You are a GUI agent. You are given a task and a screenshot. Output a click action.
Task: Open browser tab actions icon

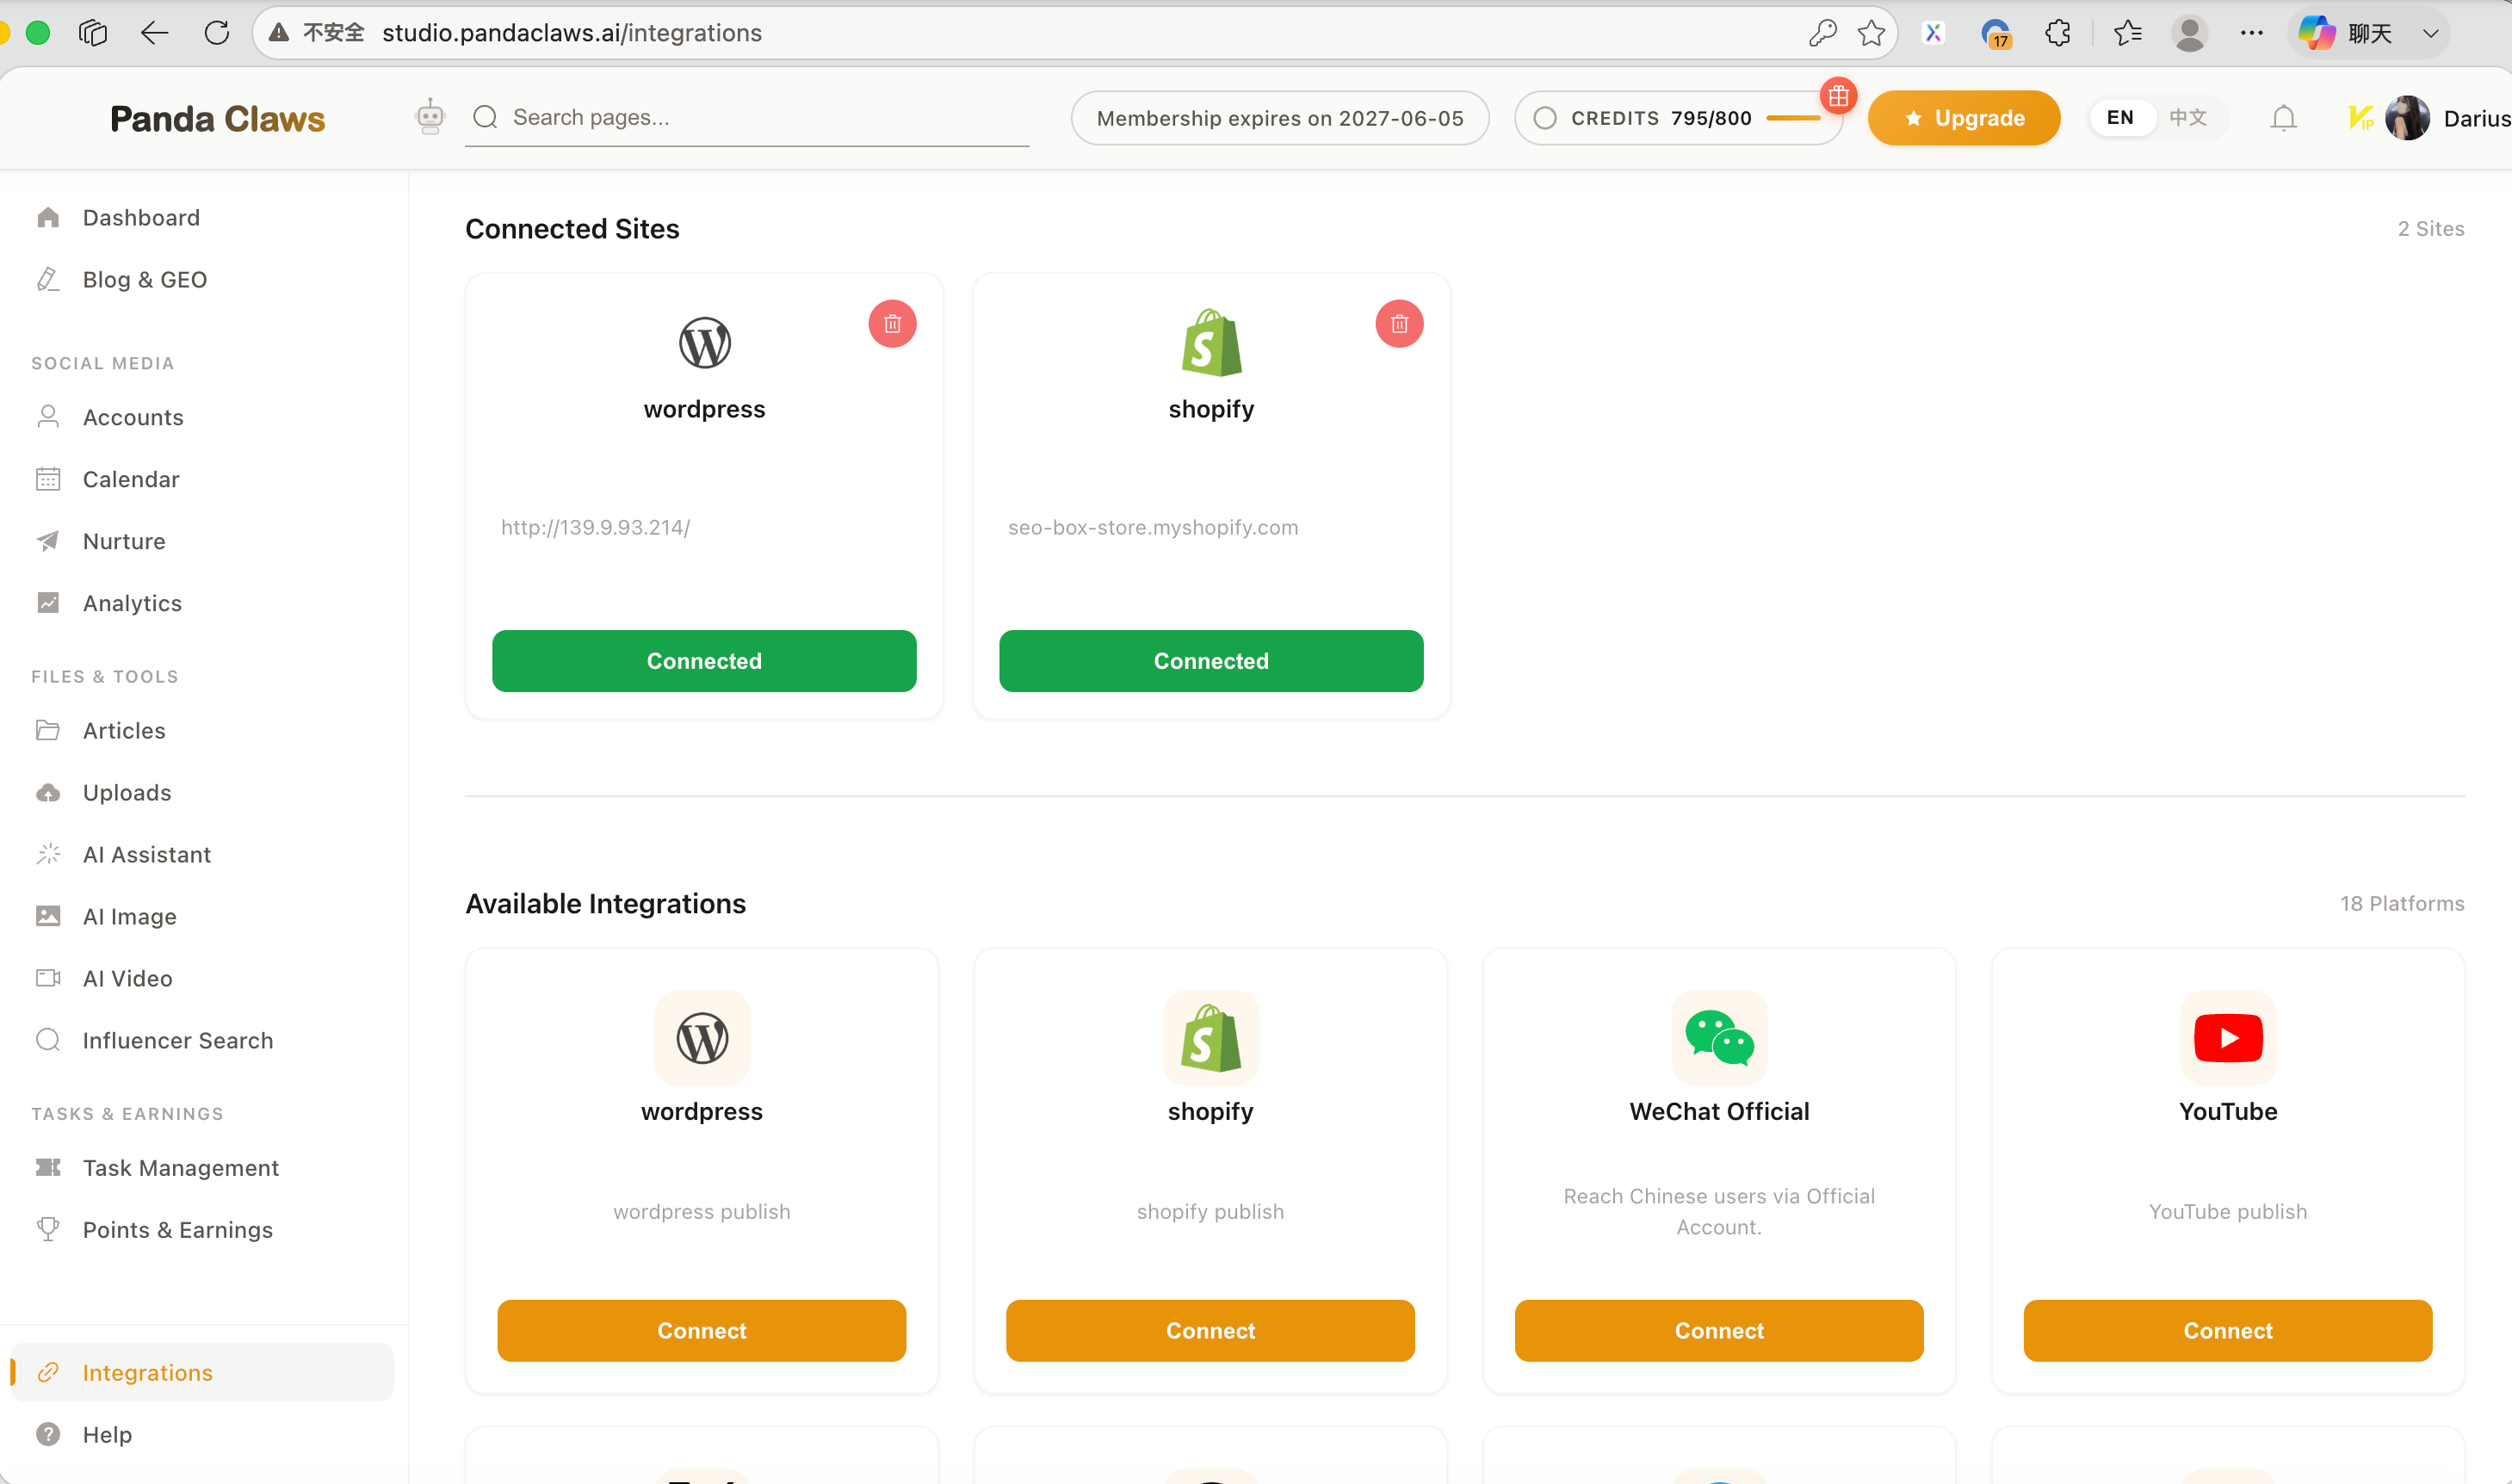coord(92,33)
